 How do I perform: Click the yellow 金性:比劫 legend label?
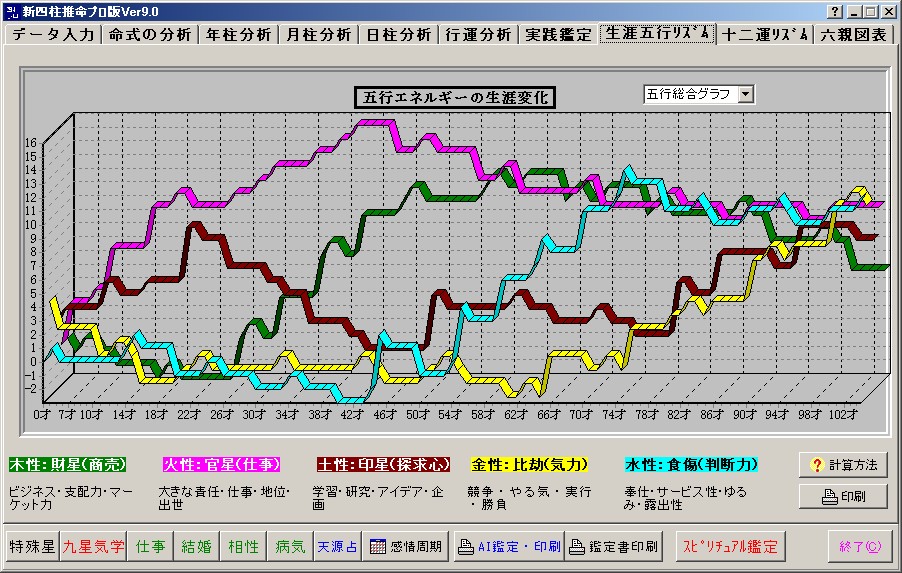tap(529, 464)
